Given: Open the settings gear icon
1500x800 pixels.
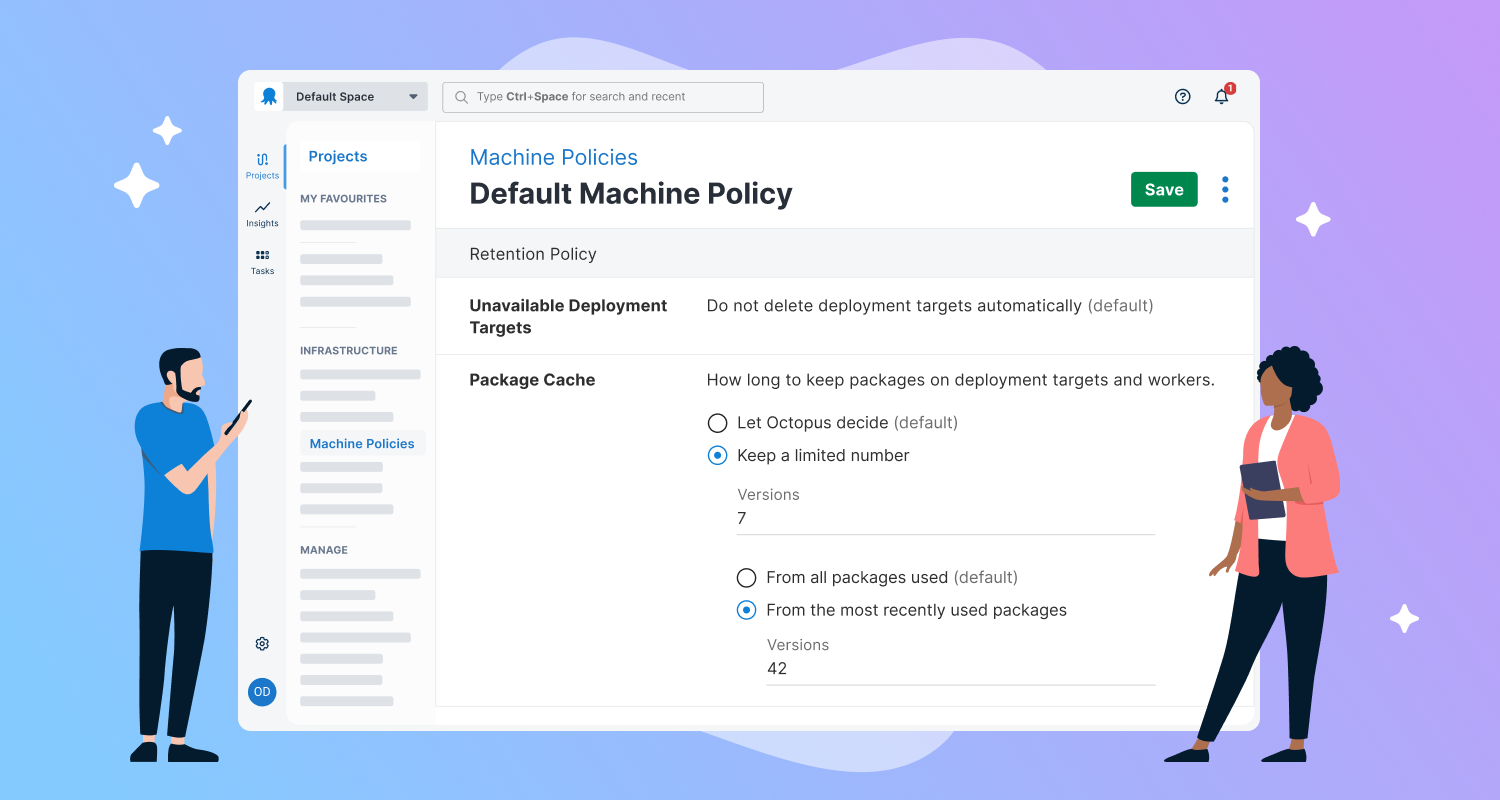Looking at the screenshot, I should (x=262, y=644).
